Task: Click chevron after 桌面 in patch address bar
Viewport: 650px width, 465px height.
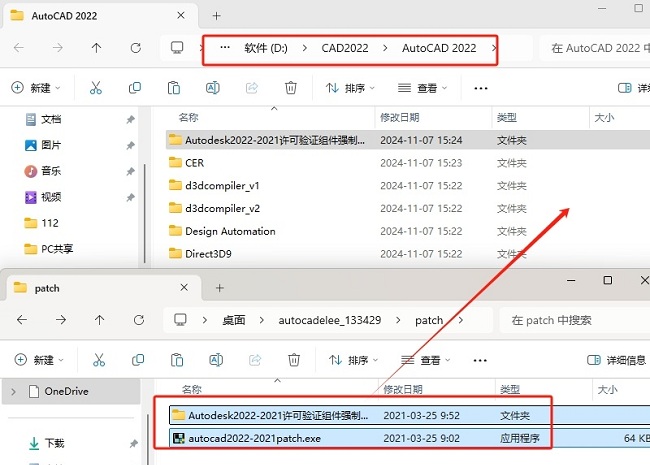Action: 262,320
